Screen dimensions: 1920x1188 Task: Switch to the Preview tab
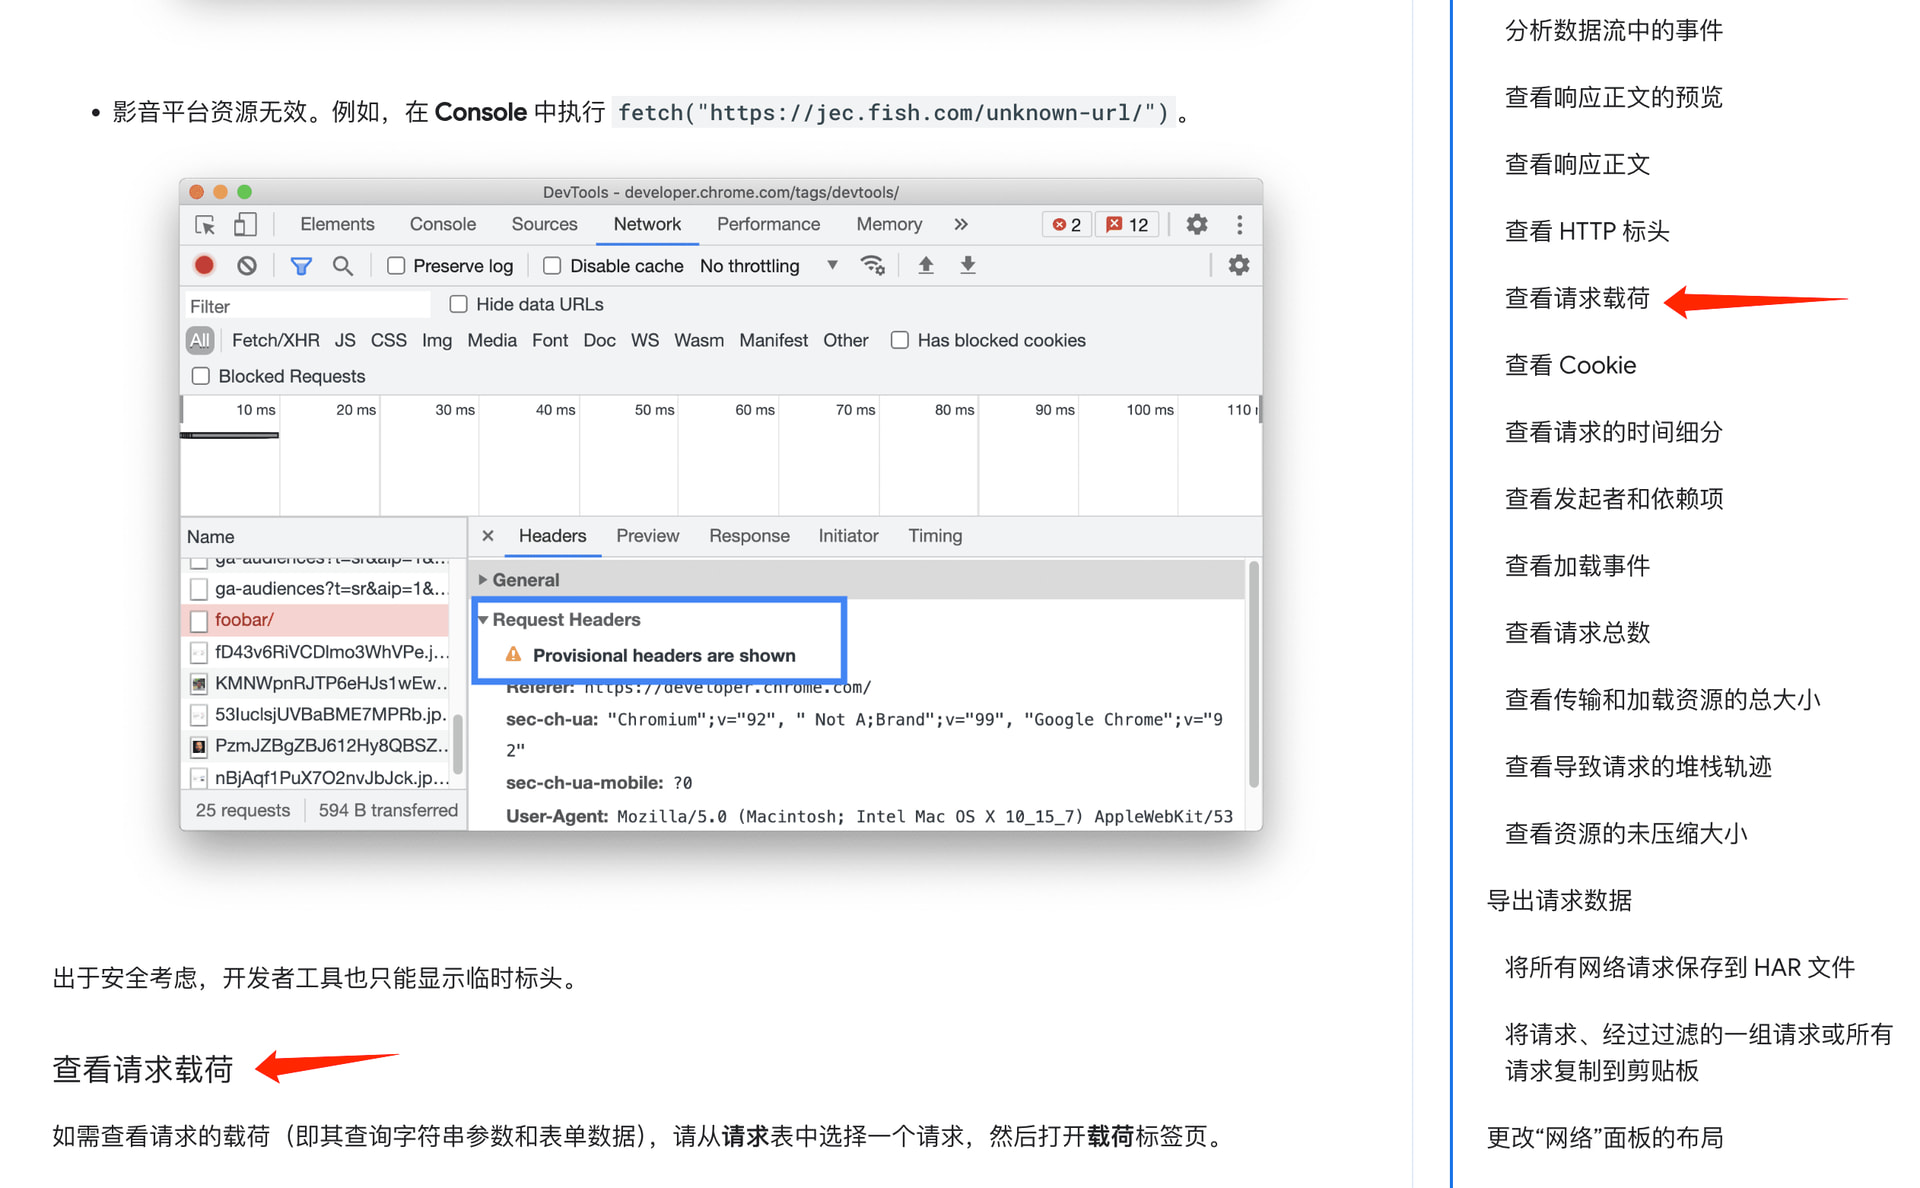click(x=647, y=536)
